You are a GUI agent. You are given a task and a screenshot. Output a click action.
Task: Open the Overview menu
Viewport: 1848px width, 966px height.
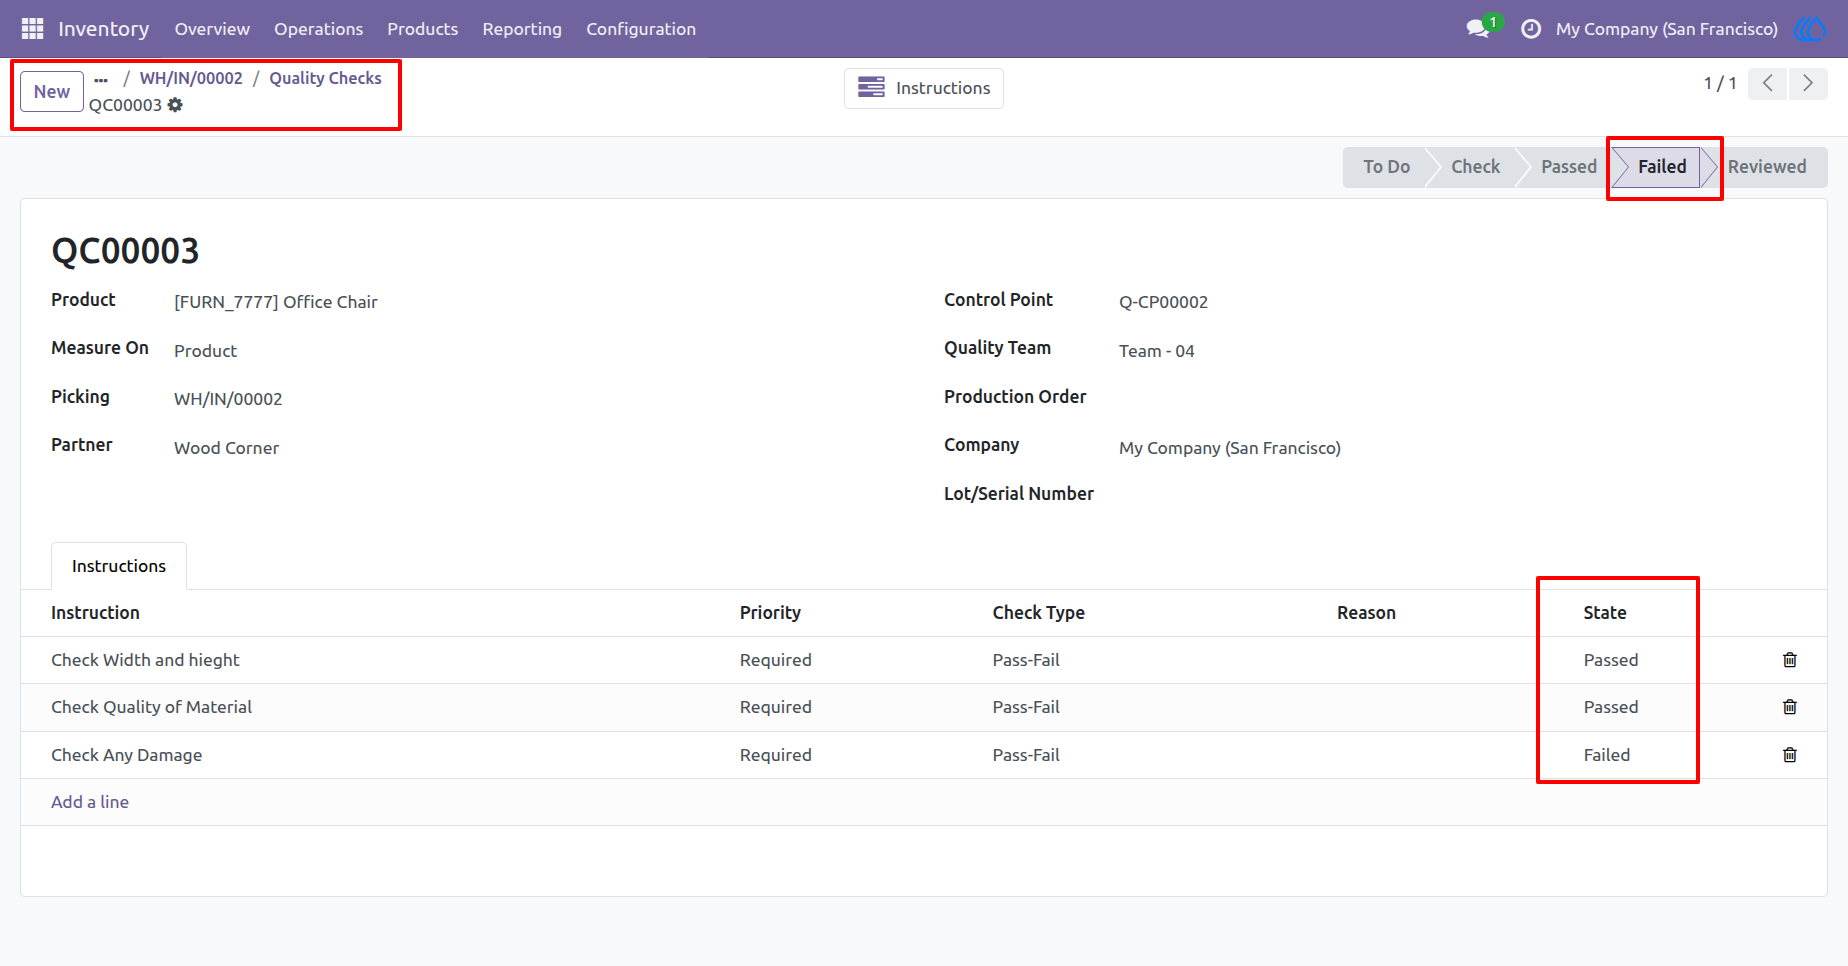(212, 29)
